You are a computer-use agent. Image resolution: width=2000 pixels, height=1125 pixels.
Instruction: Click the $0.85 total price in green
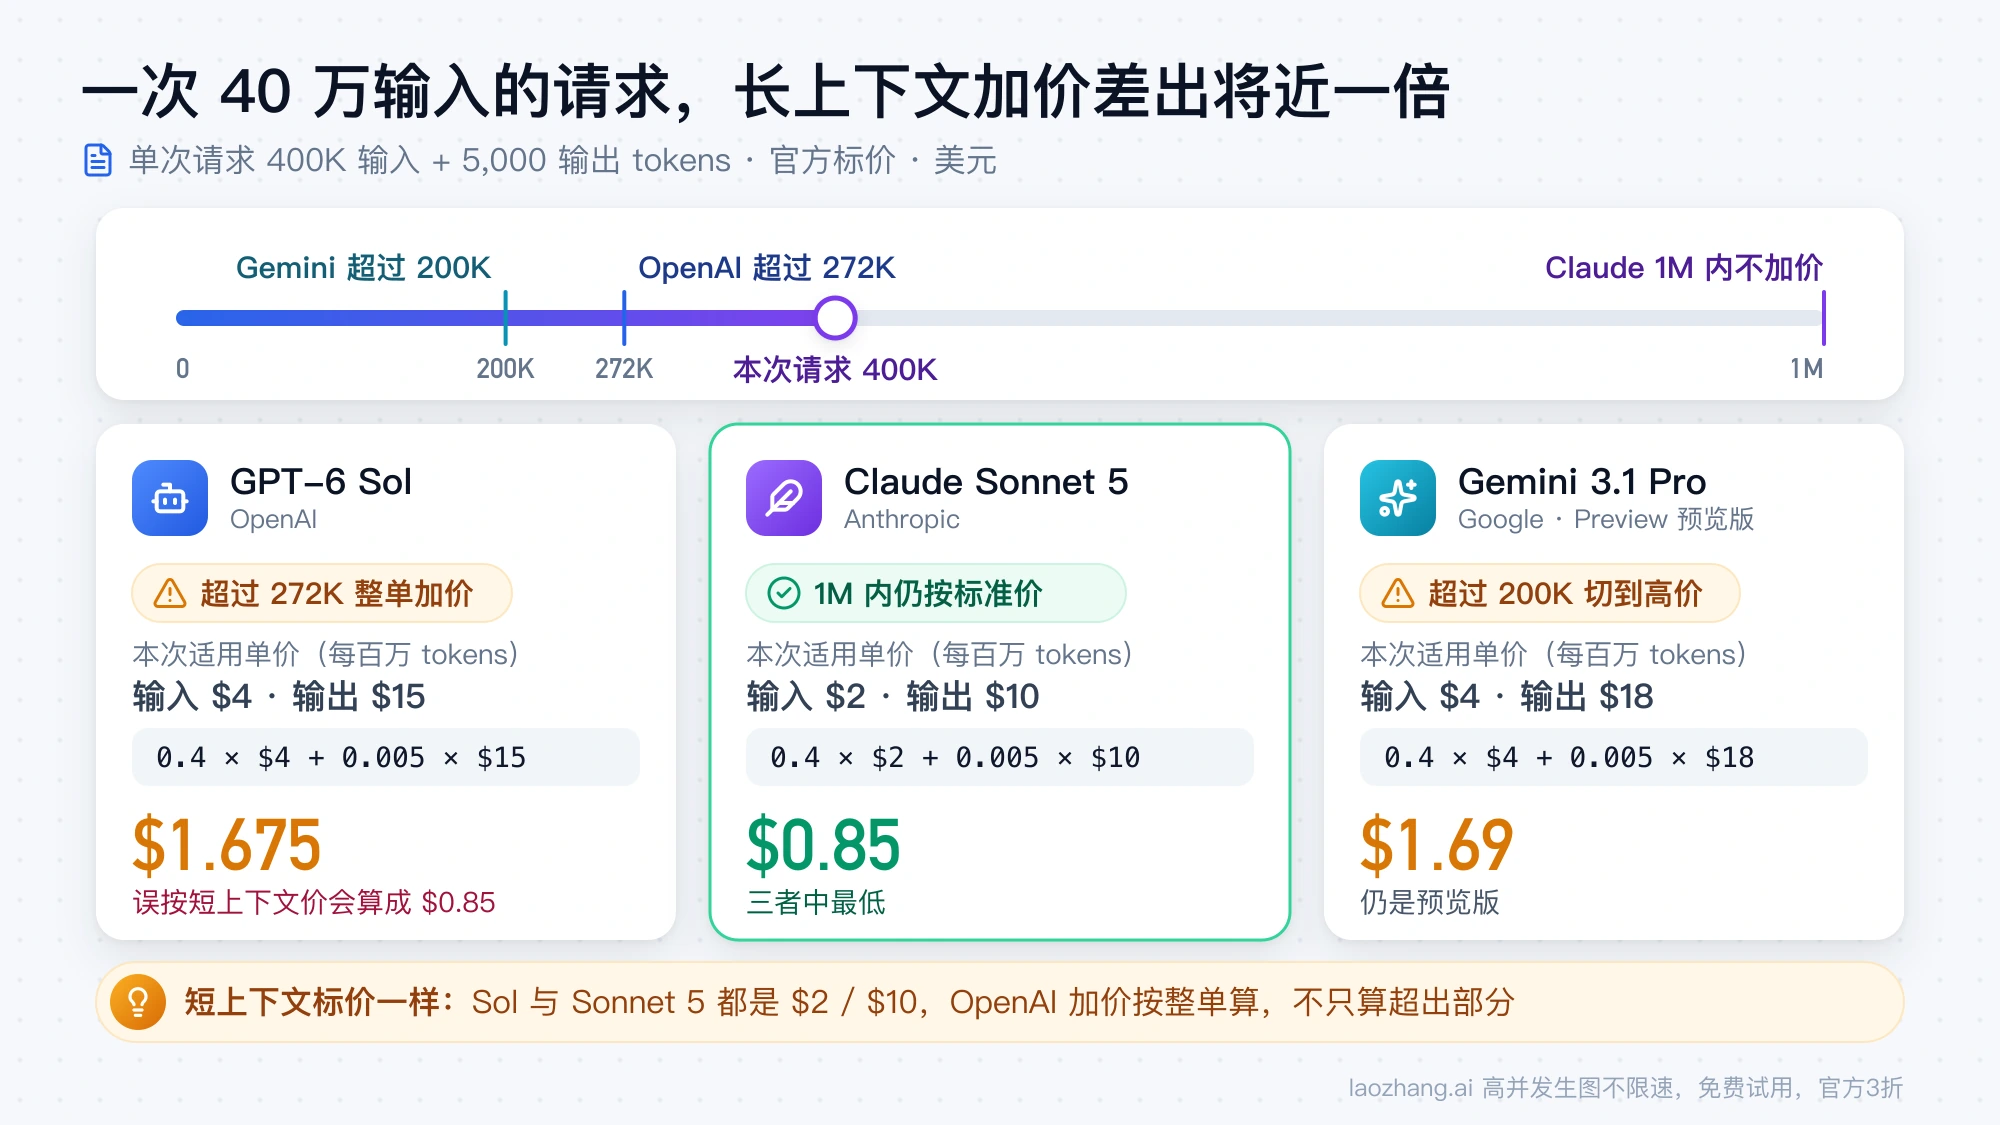point(823,846)
